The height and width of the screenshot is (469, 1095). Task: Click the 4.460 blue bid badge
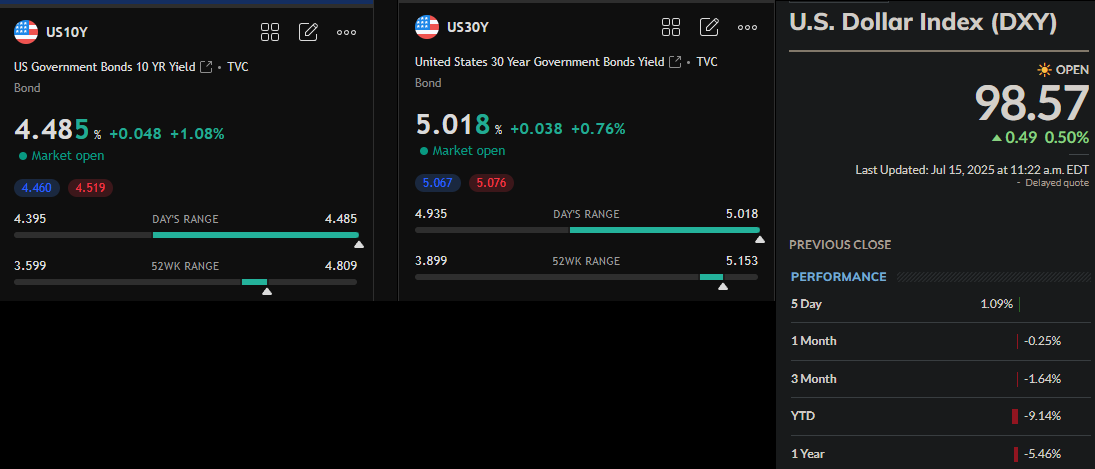[37, 188]
